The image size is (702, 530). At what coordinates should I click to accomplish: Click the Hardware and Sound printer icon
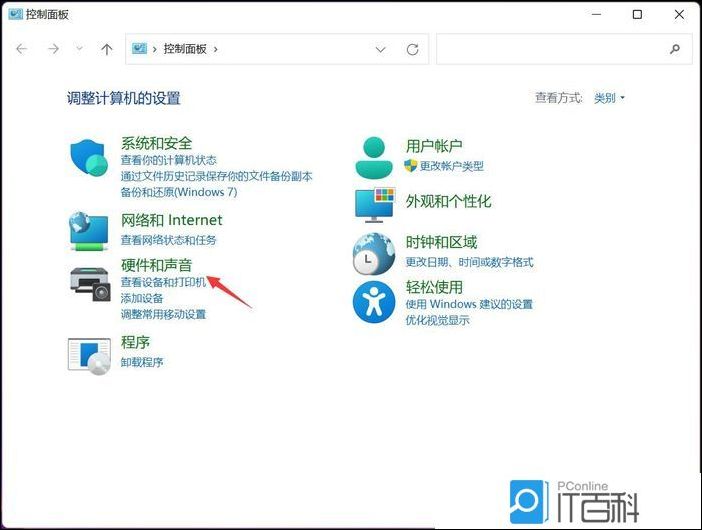click(x=89, y=283)
